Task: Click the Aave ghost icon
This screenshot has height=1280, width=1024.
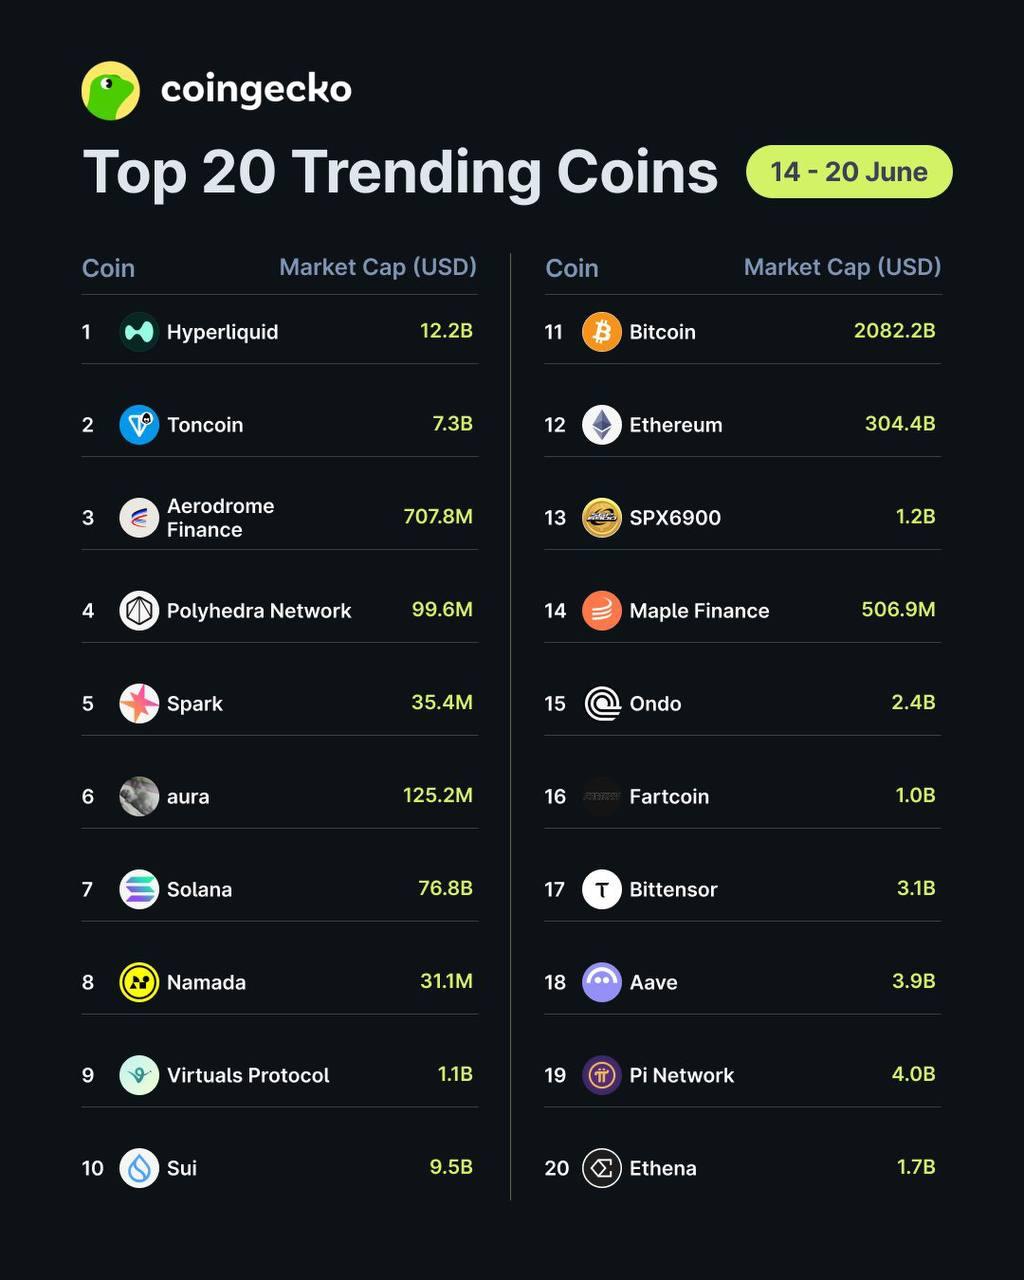Action: (602, 982)
